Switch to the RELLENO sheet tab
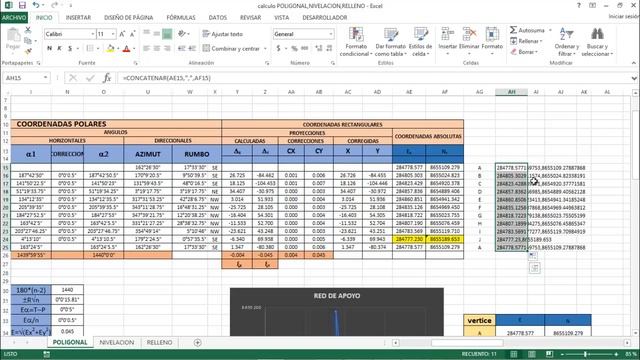 160,342
